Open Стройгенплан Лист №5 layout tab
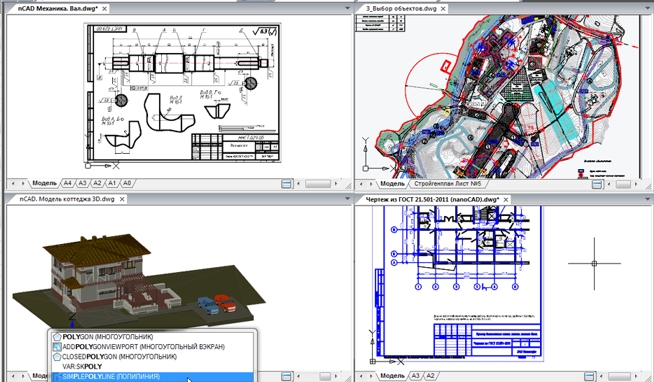Viewport: 654px width, 382px height. coord(448,183)
